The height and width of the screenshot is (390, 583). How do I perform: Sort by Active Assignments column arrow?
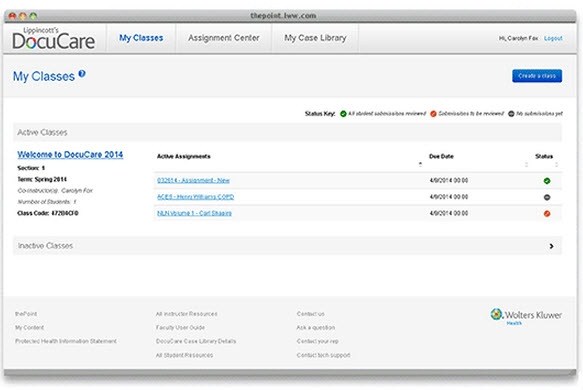tap(420, 164)
